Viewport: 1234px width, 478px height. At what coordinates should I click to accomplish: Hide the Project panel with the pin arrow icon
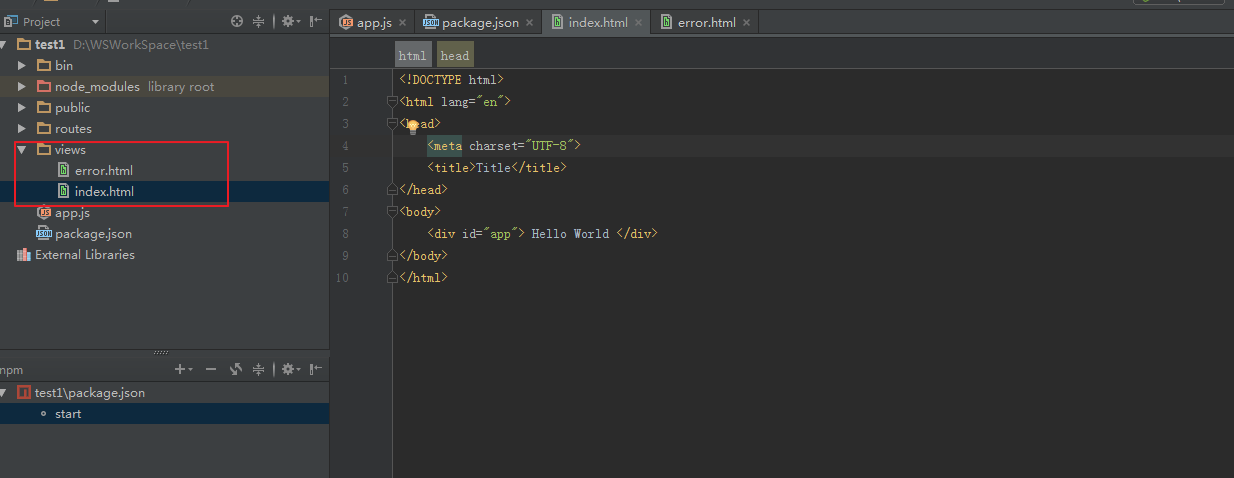tap(316, 21)
